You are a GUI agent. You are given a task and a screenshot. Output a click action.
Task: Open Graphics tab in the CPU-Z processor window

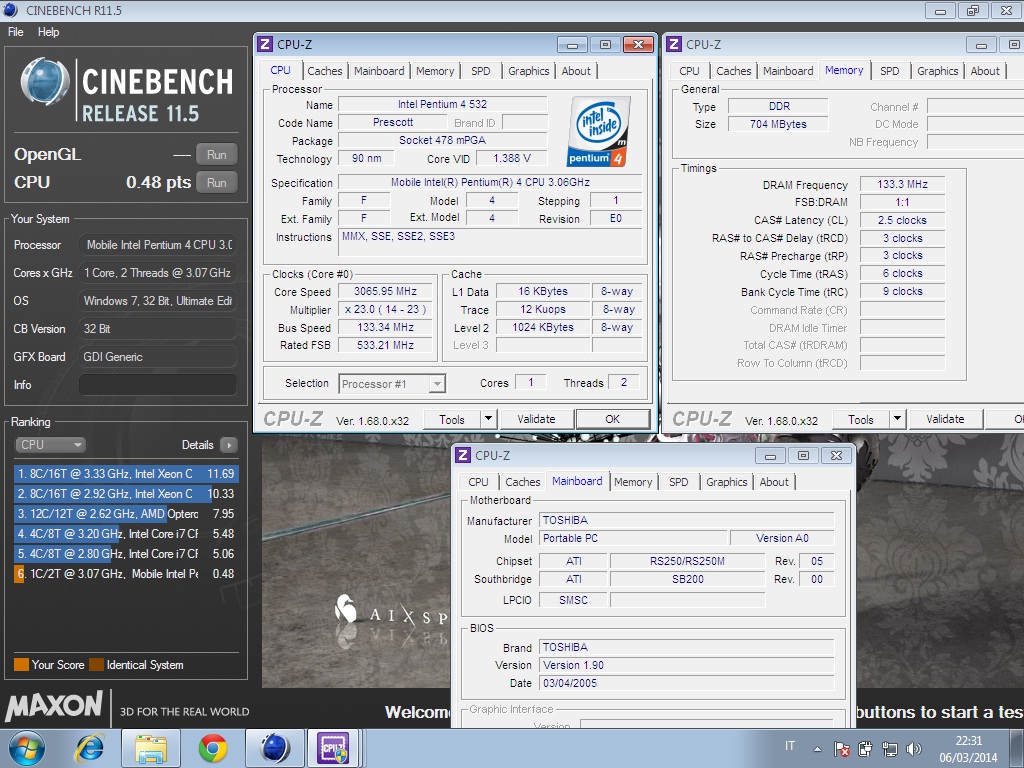point(528,71)
